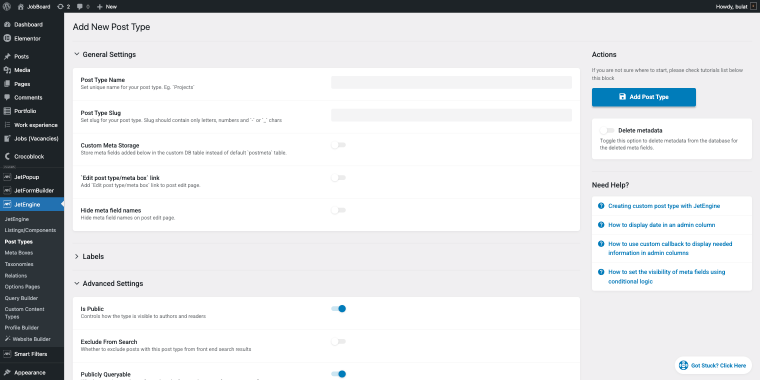Click the Add Post Type button
The image size is (760, 380).
[x=644, y=97]
